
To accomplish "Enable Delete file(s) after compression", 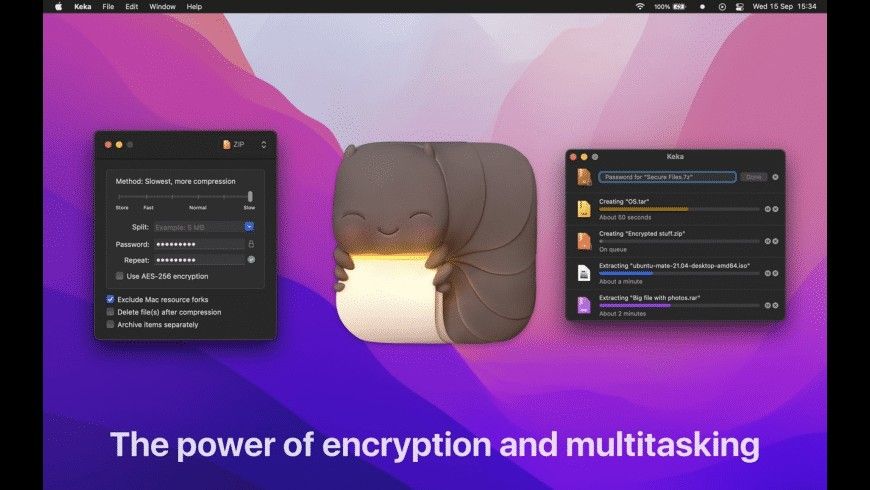I will 110,312.
